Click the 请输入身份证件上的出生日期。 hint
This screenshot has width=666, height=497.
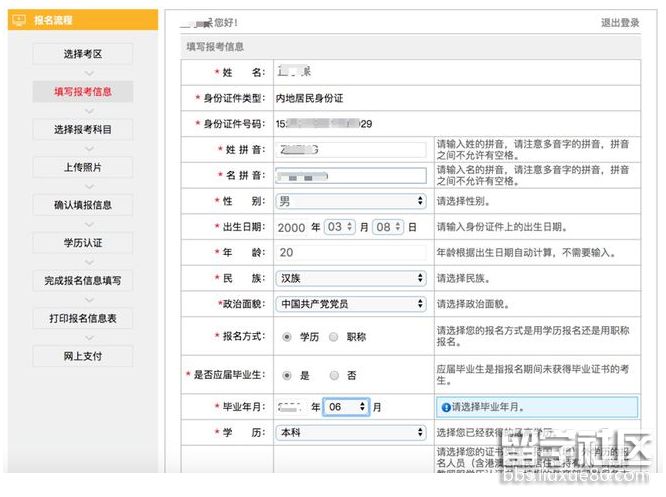[x=503, y=227]
